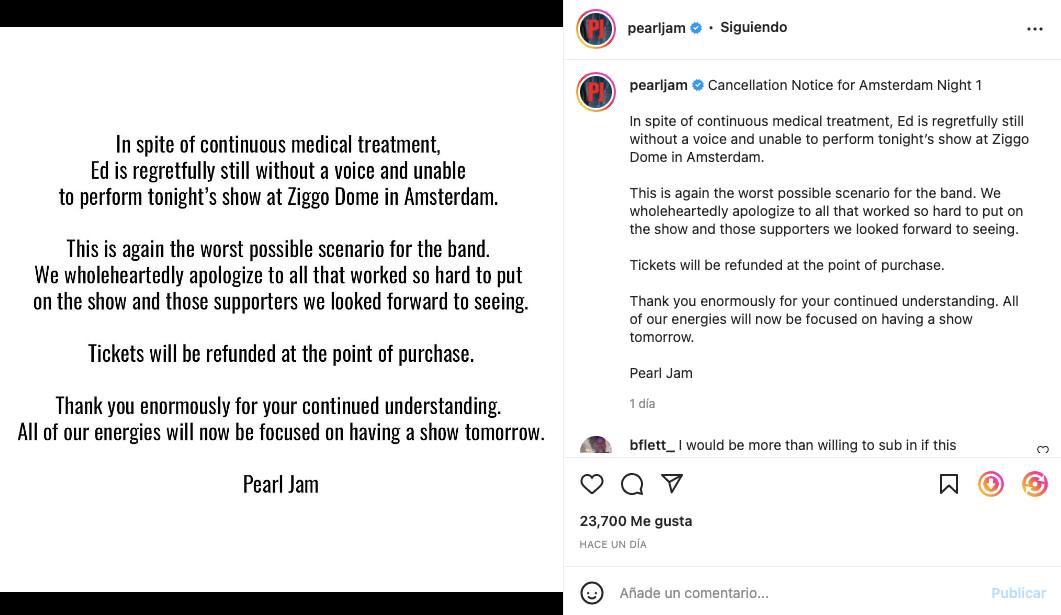Viewport: 1061px width, 615px height.
Task: Click the Siguiendo following button
Action: [x=754, y=28]
